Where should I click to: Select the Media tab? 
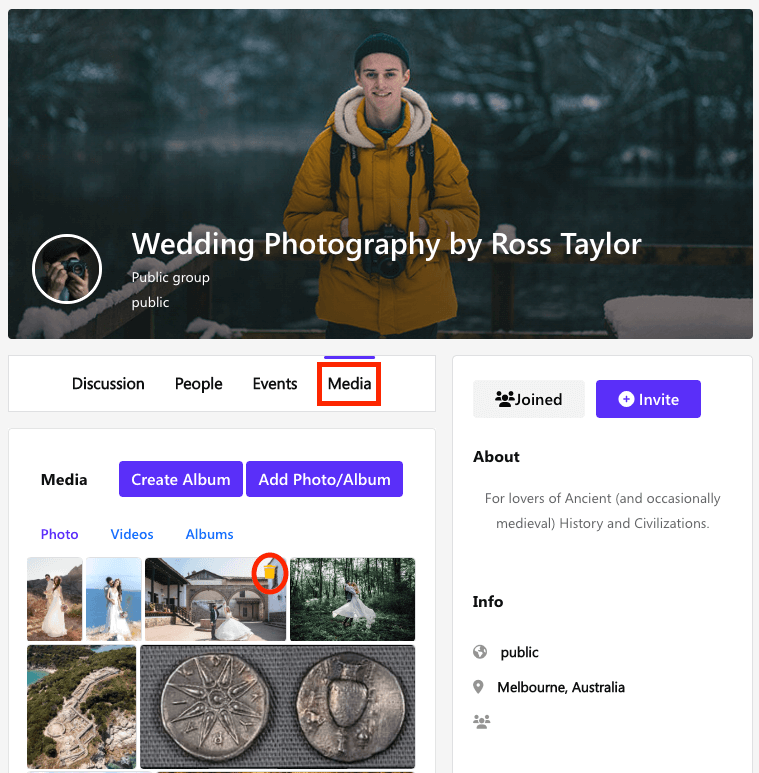[x=349, y=384]
